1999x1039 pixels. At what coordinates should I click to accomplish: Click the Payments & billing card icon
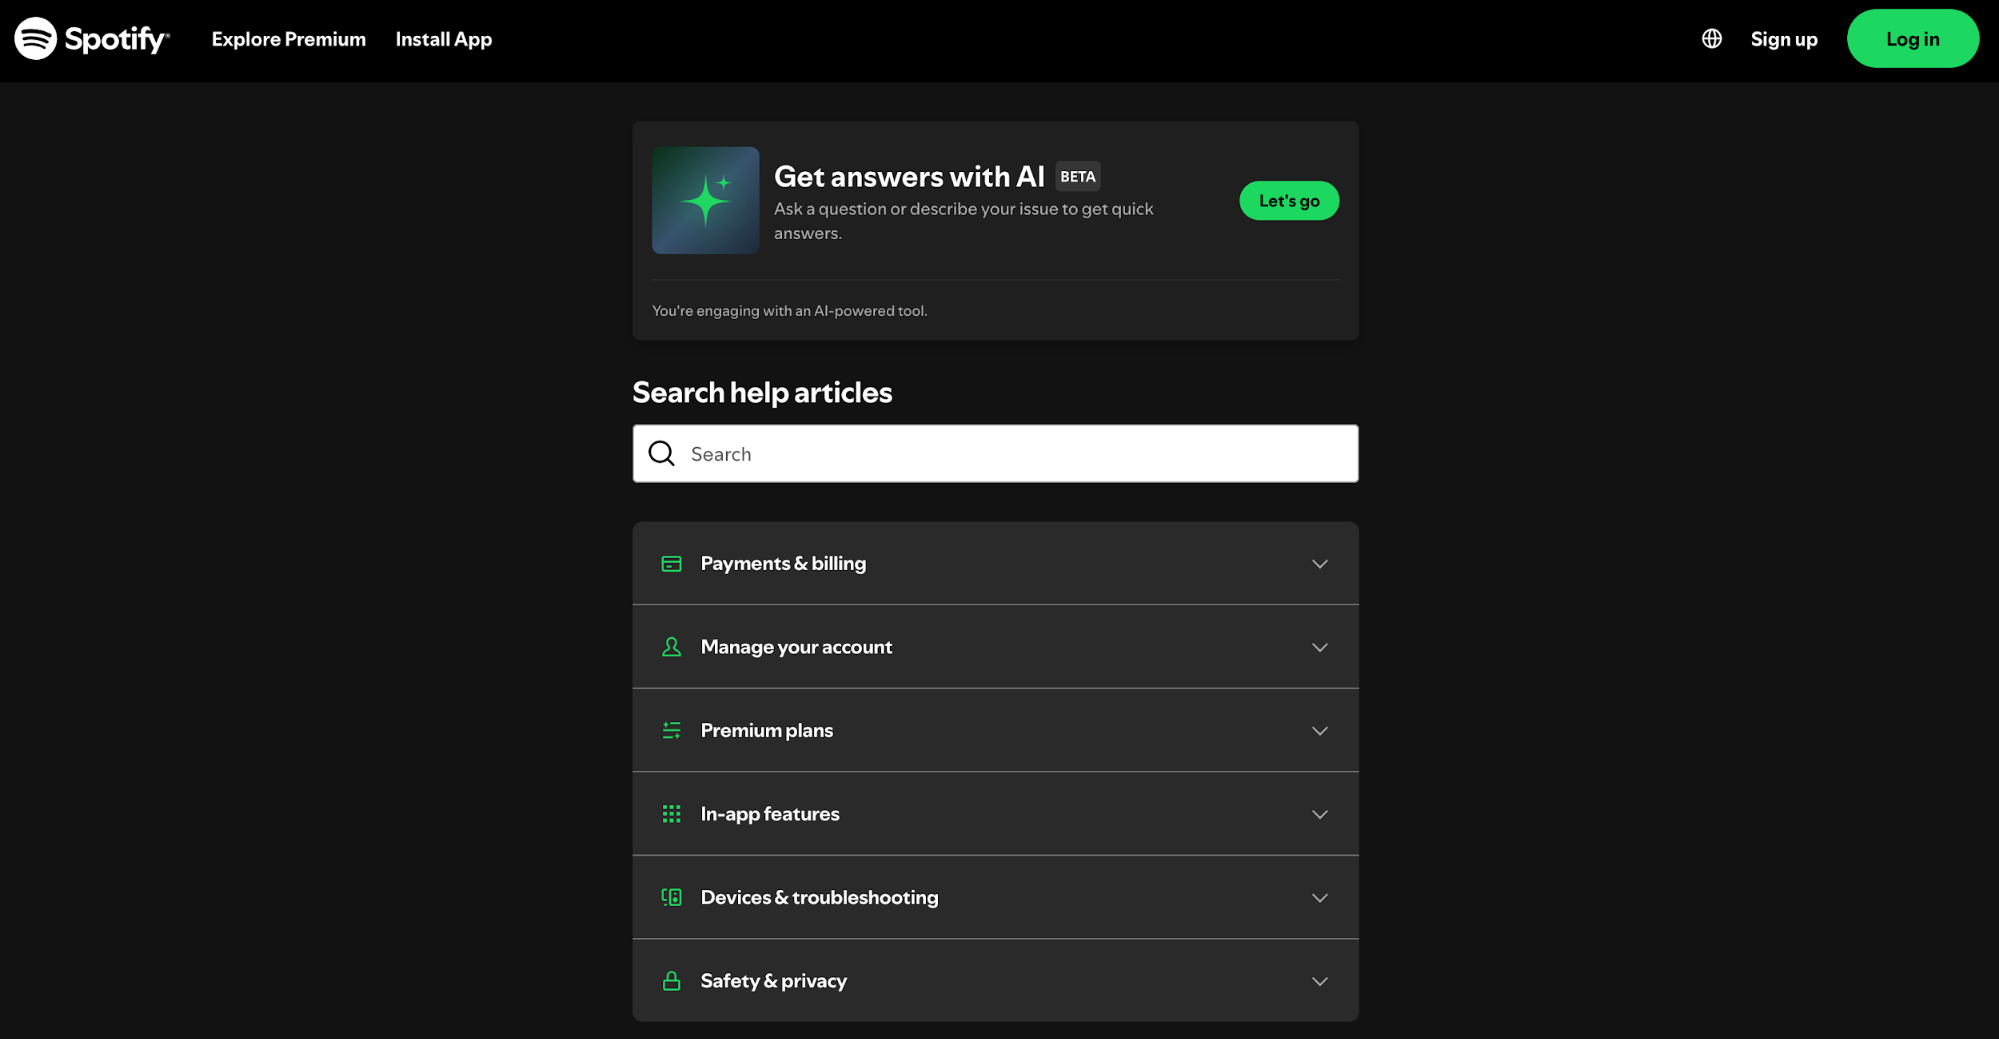pos(672,564)
